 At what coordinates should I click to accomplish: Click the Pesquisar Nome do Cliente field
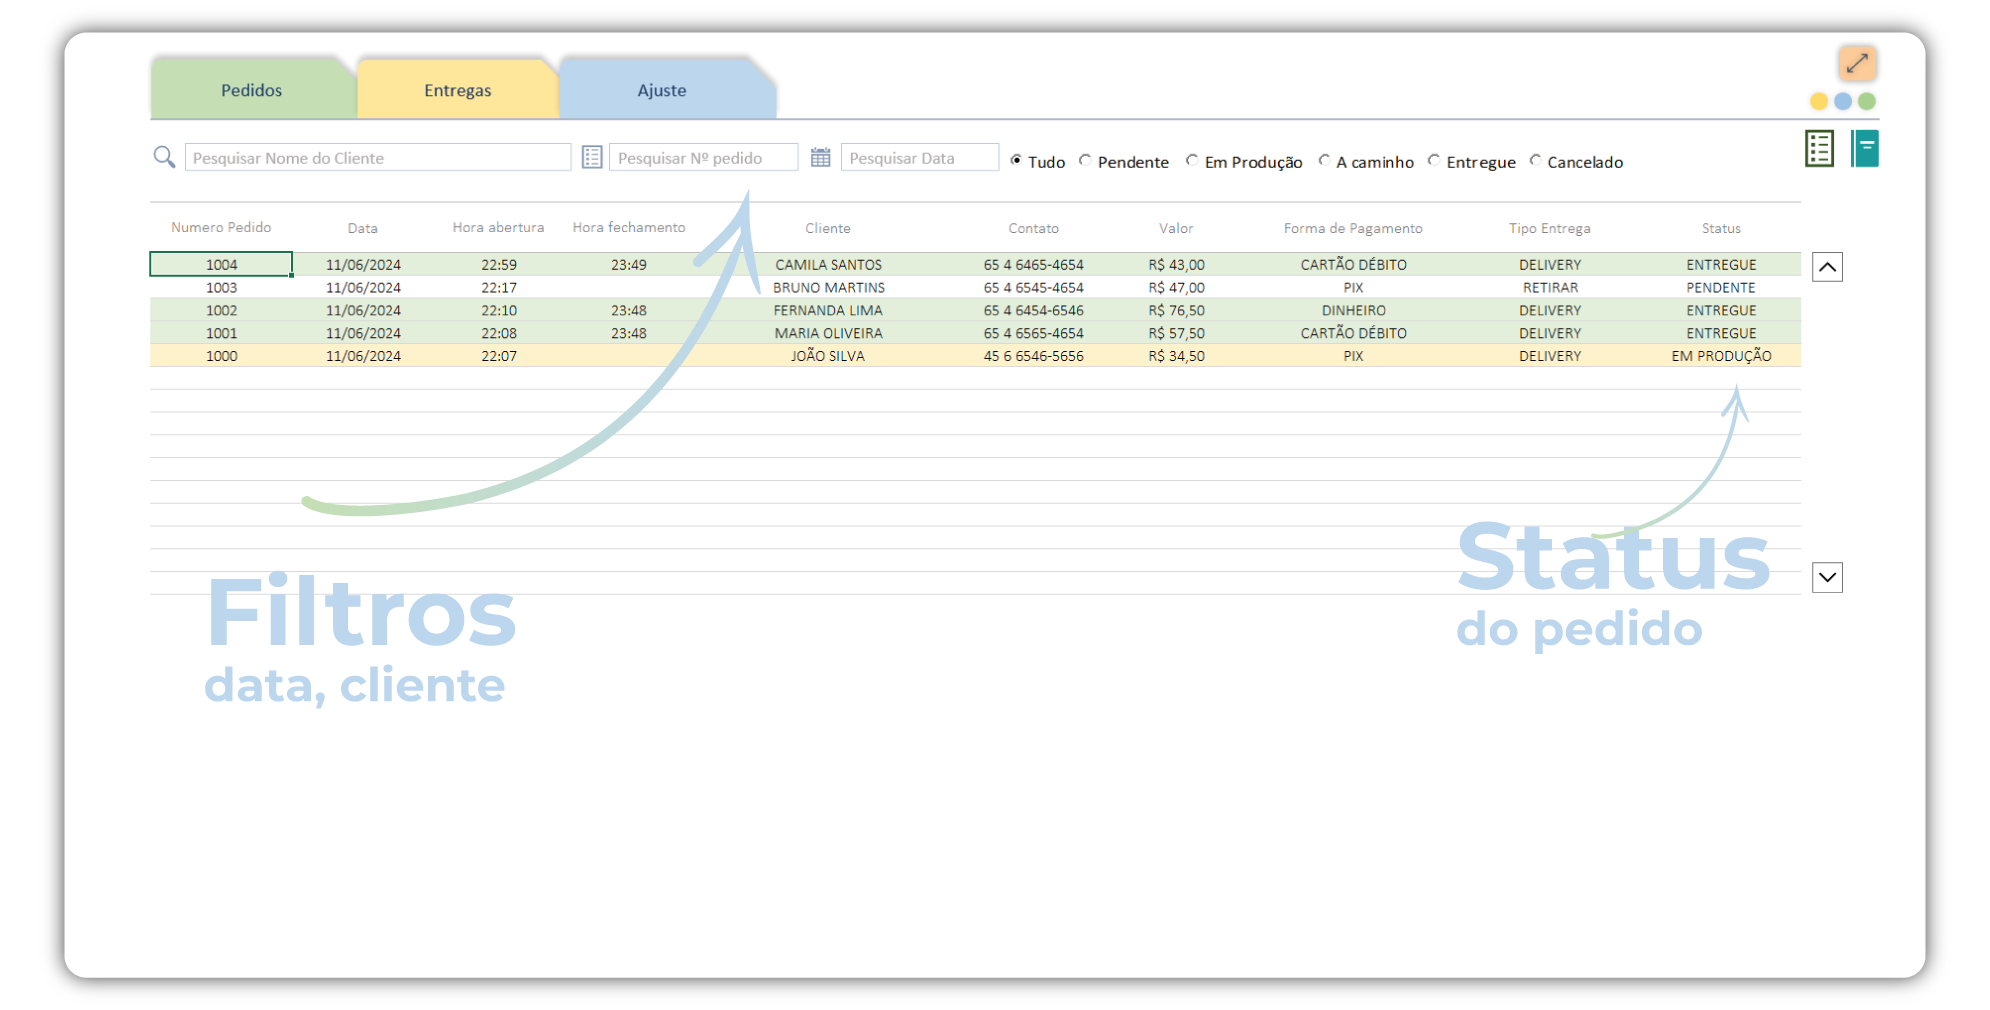[378, 158]
